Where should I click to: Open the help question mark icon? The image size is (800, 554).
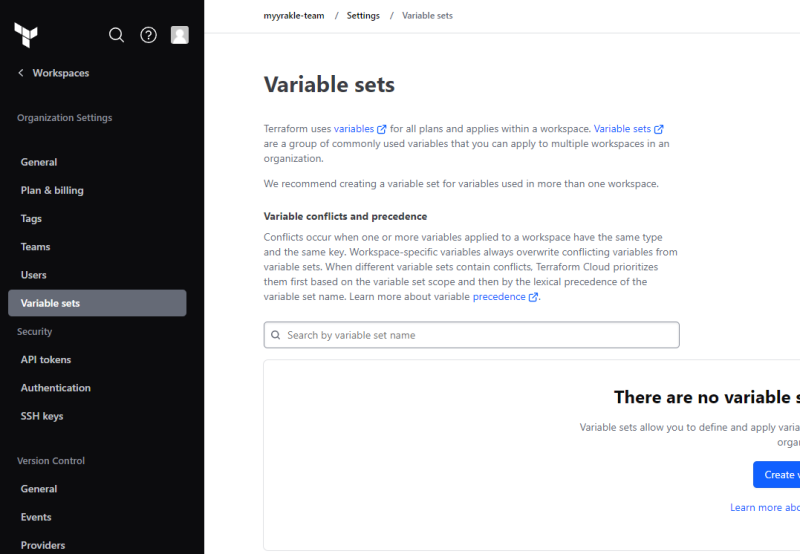pyautogui.click(x=148, y=35)
